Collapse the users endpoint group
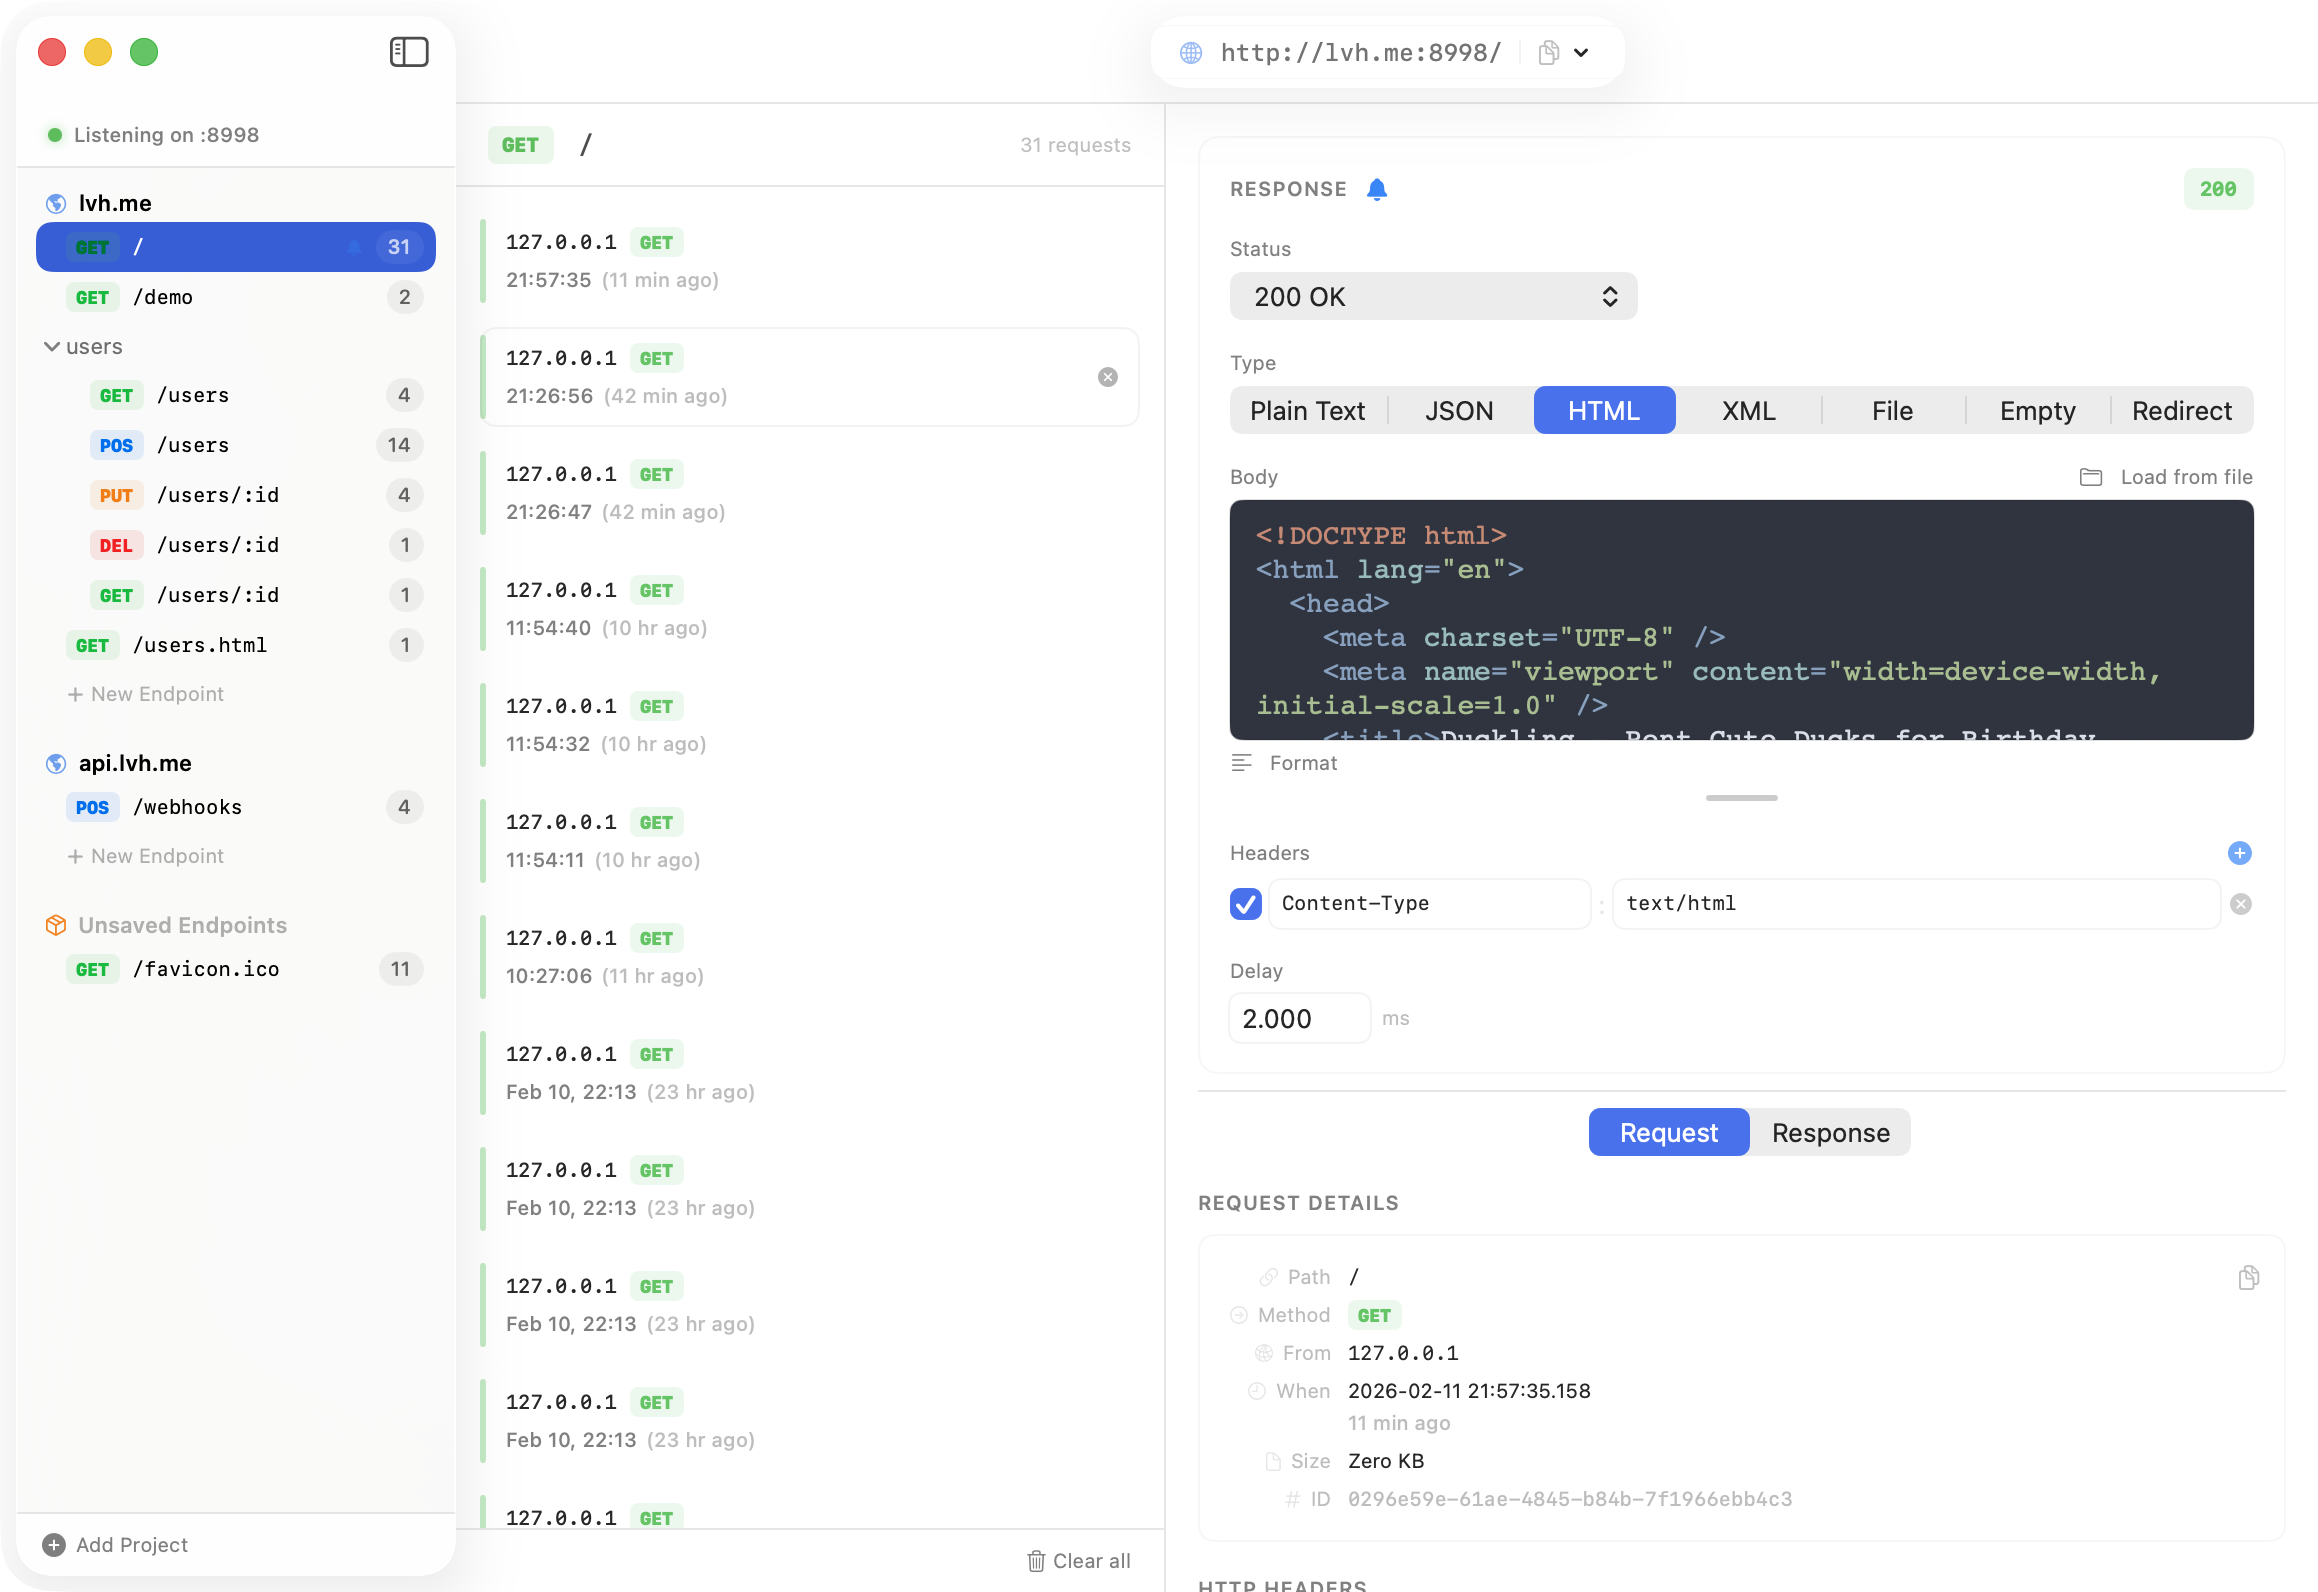This screenshot has height=1592, width=2318. point(52,346)
